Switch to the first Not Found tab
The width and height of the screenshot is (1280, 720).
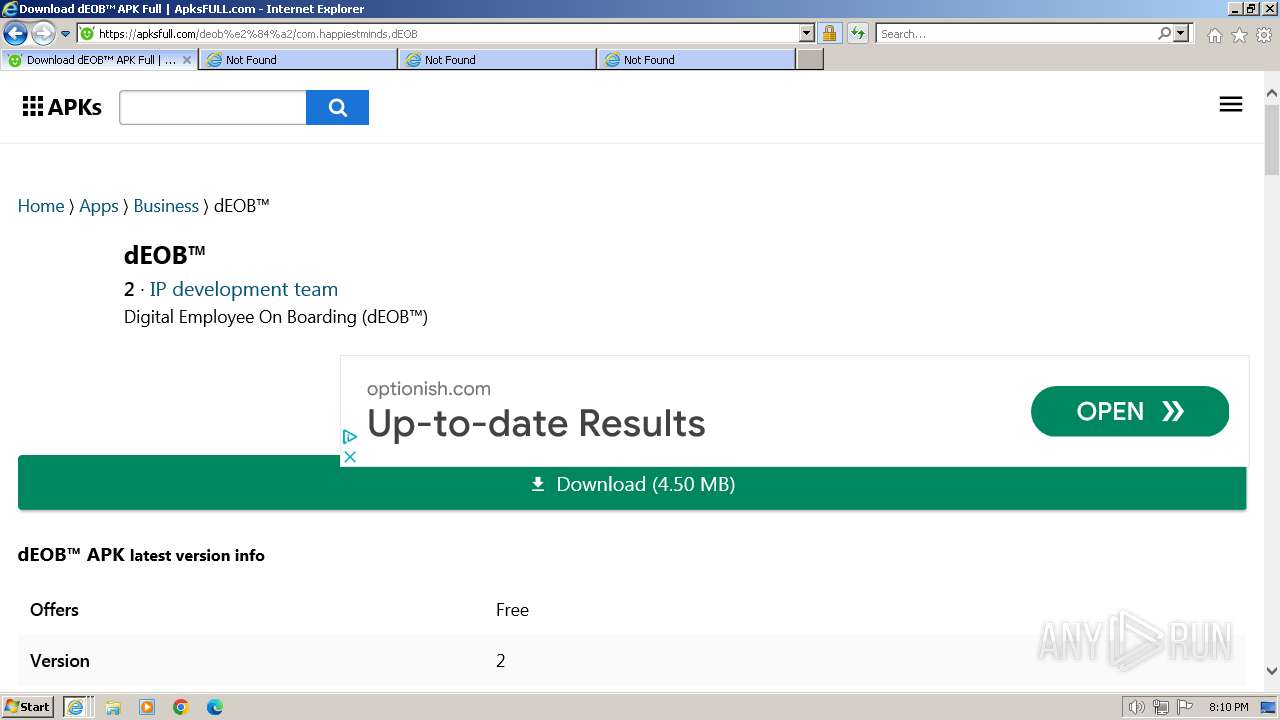(298, 60)
